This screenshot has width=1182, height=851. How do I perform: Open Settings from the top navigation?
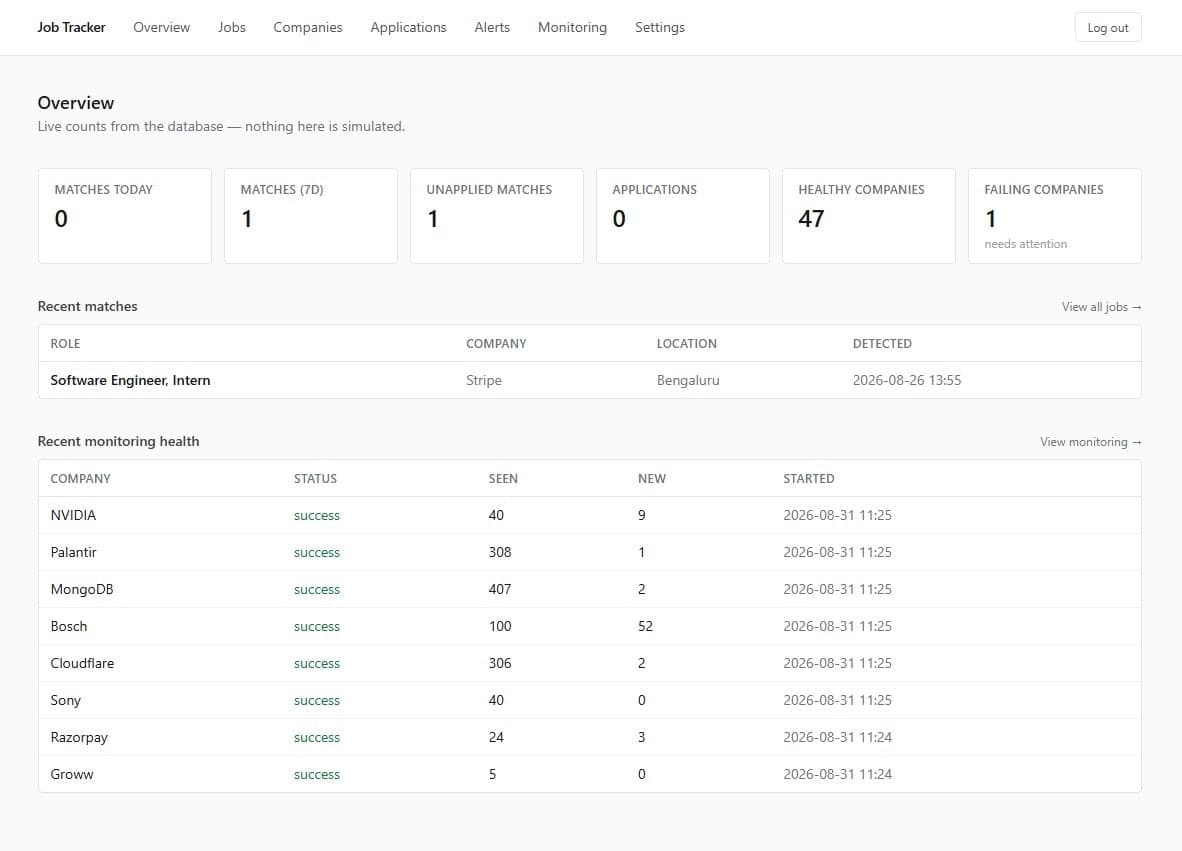point(660,27)
